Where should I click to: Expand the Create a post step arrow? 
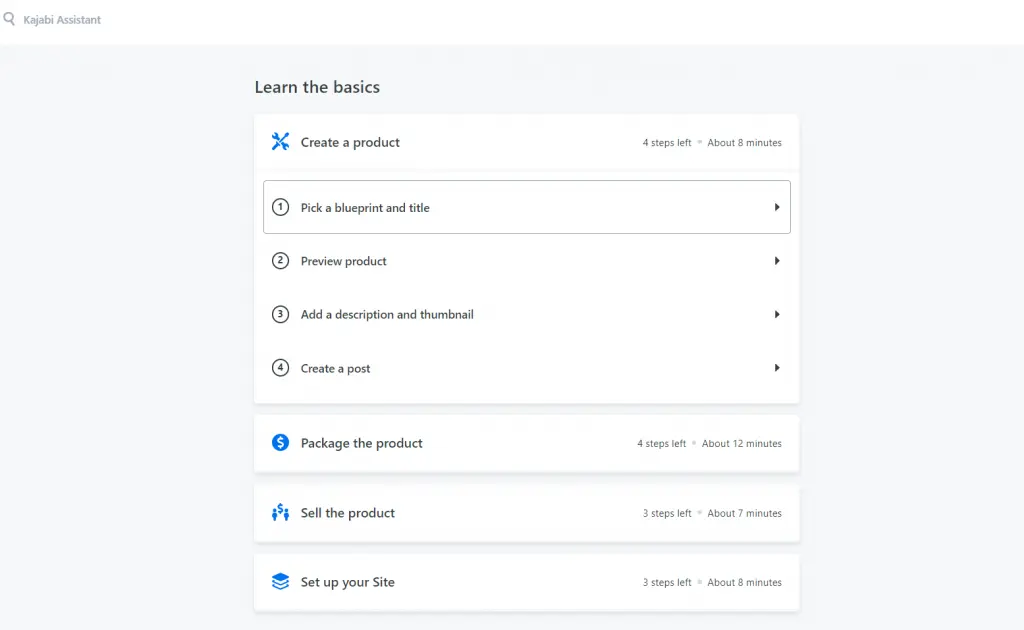point(777,368)
